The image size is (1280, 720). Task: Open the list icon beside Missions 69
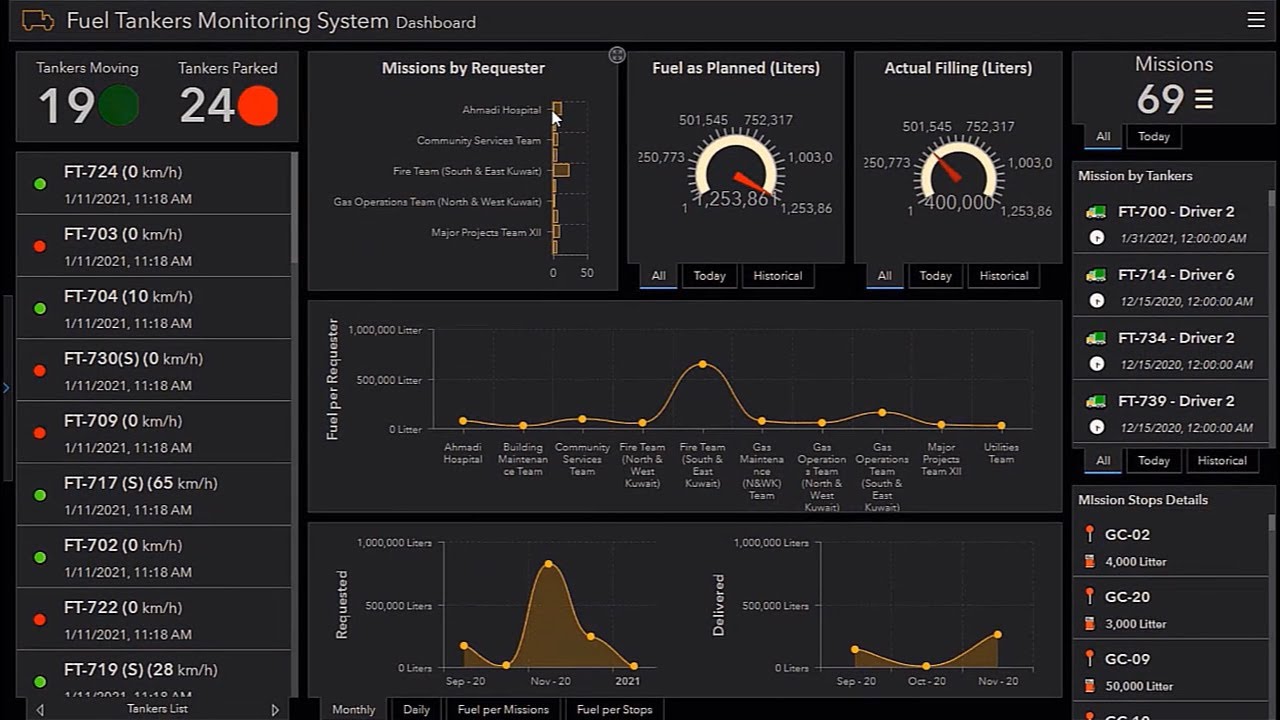[1204, 99]
